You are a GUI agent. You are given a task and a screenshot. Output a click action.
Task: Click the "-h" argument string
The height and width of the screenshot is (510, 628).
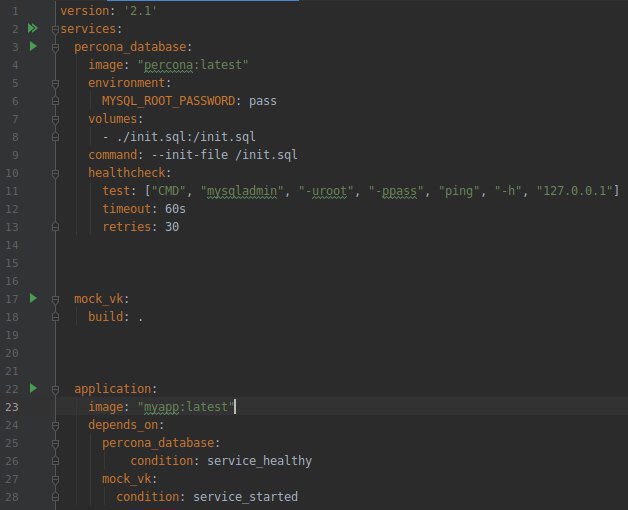[508, 191]
